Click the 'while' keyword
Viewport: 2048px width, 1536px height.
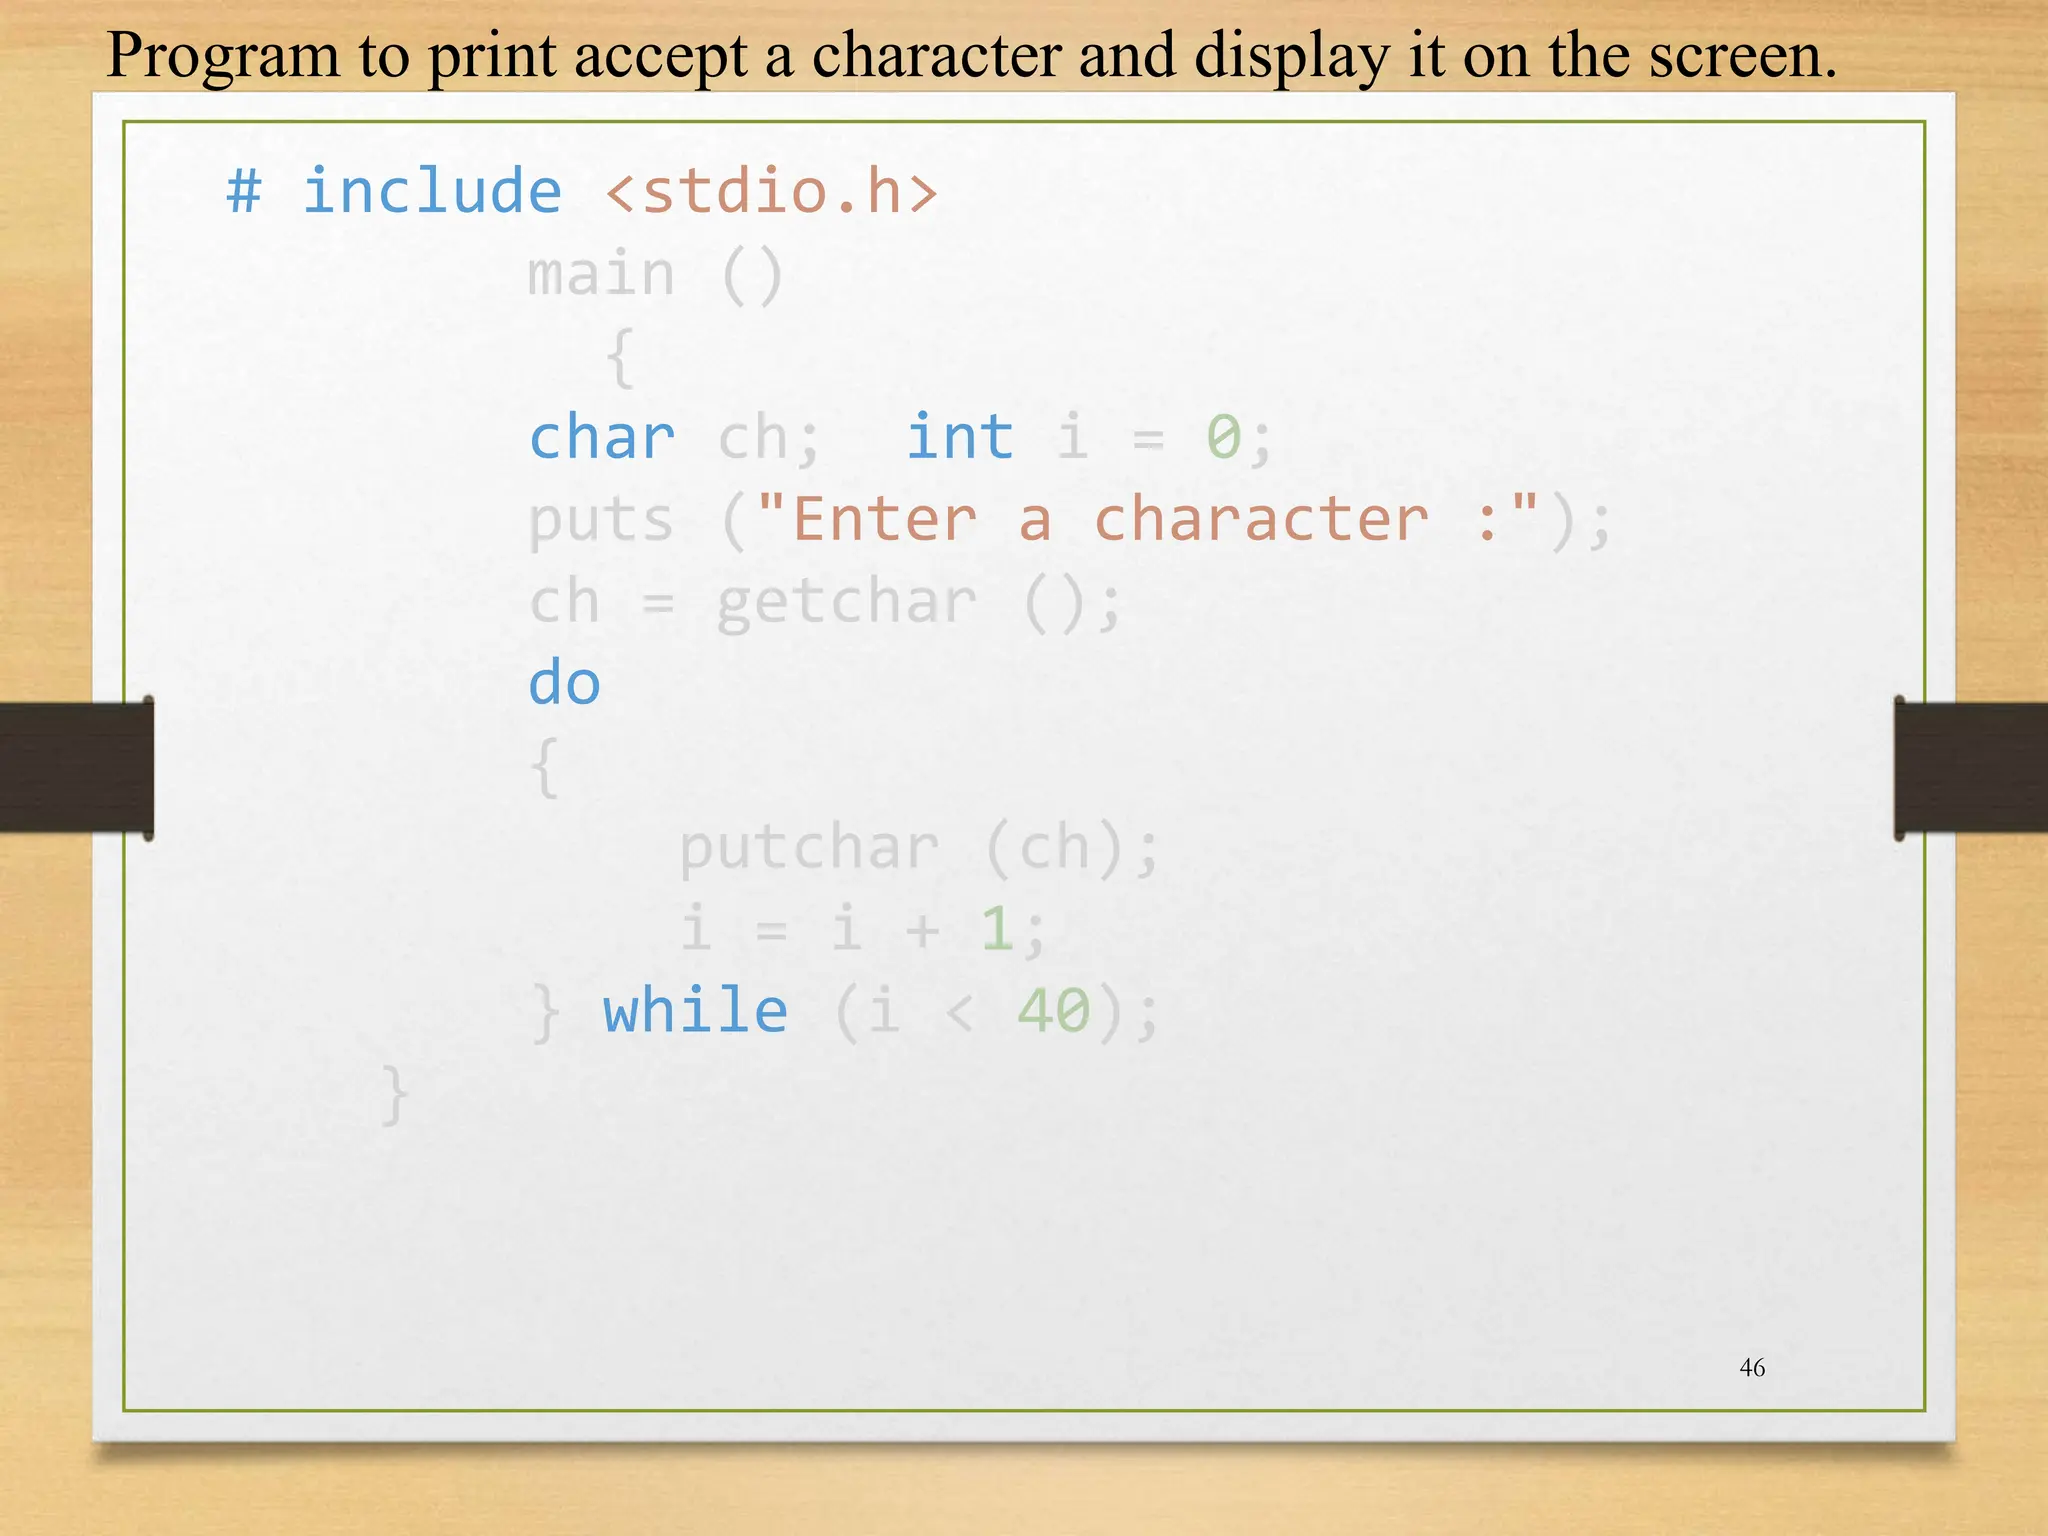[x=695, y=1011]
